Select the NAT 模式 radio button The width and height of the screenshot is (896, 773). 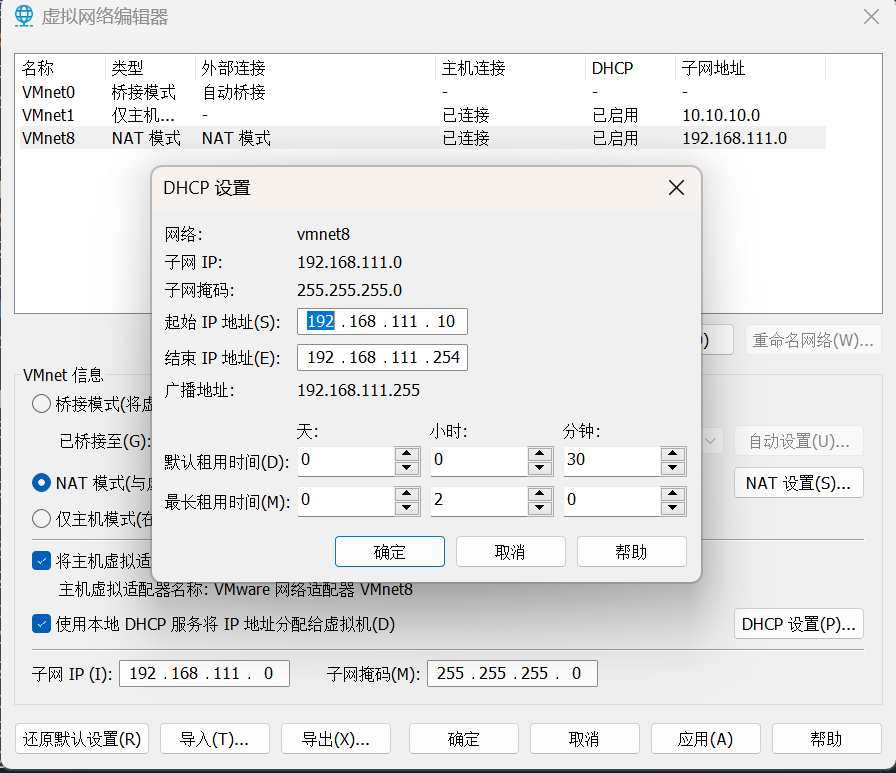[42, 483]
